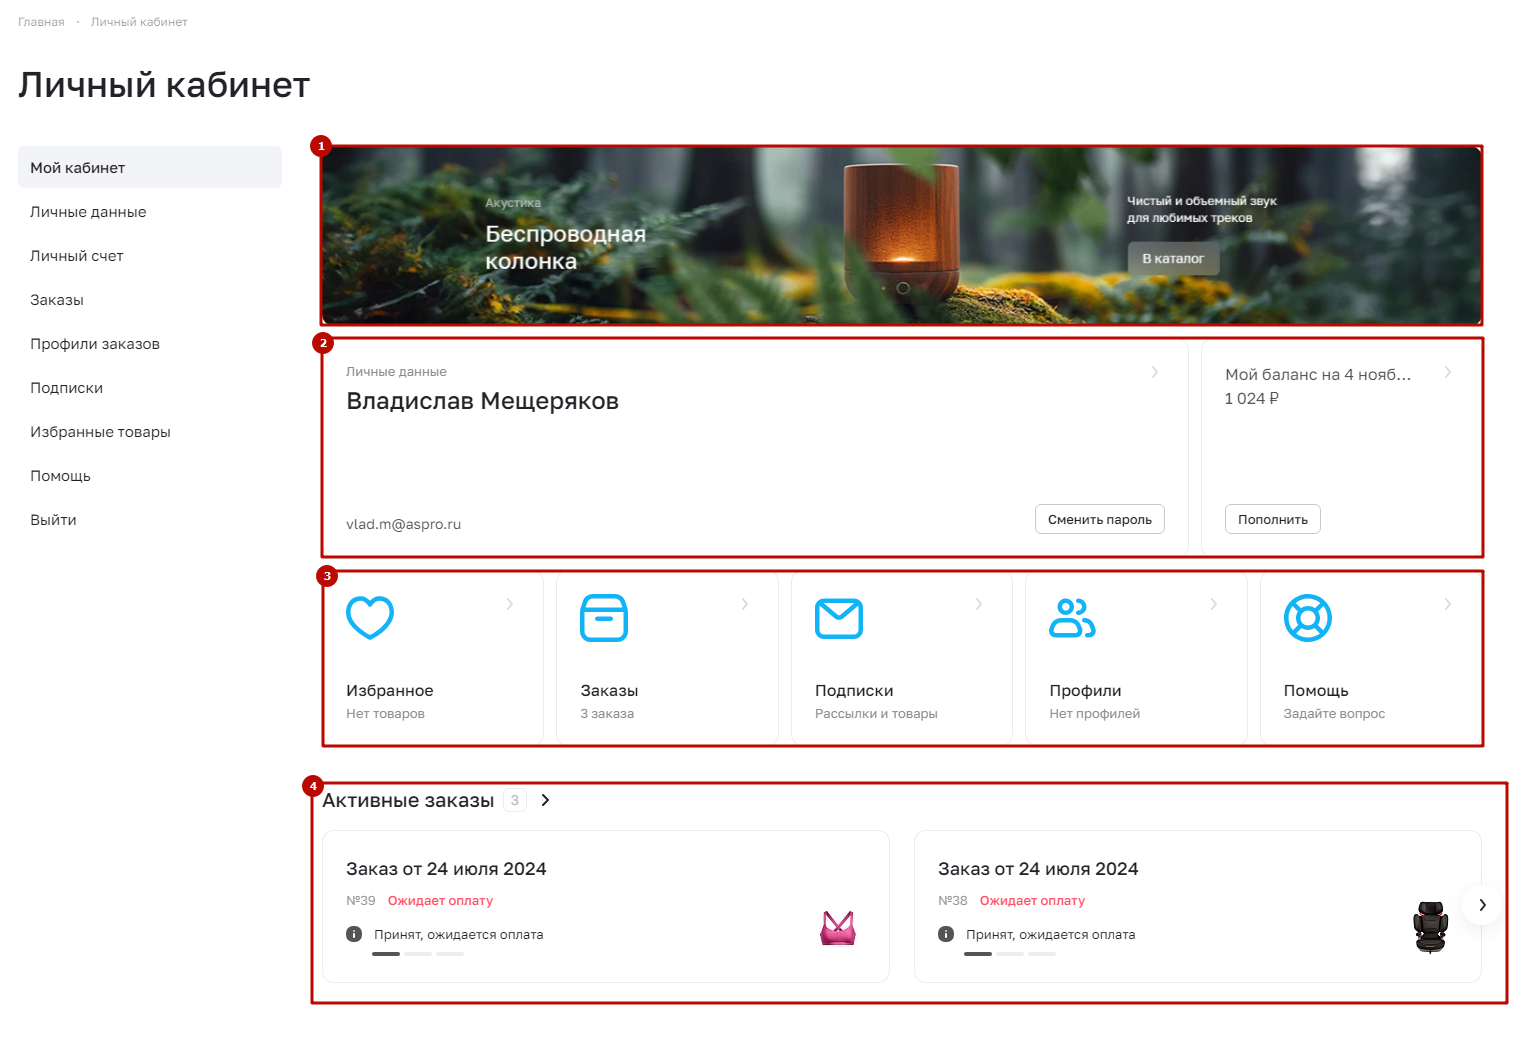The image size is (1524, 1044).
Task: Click info icon in order №38 card
Action: [x=946, y=934]
